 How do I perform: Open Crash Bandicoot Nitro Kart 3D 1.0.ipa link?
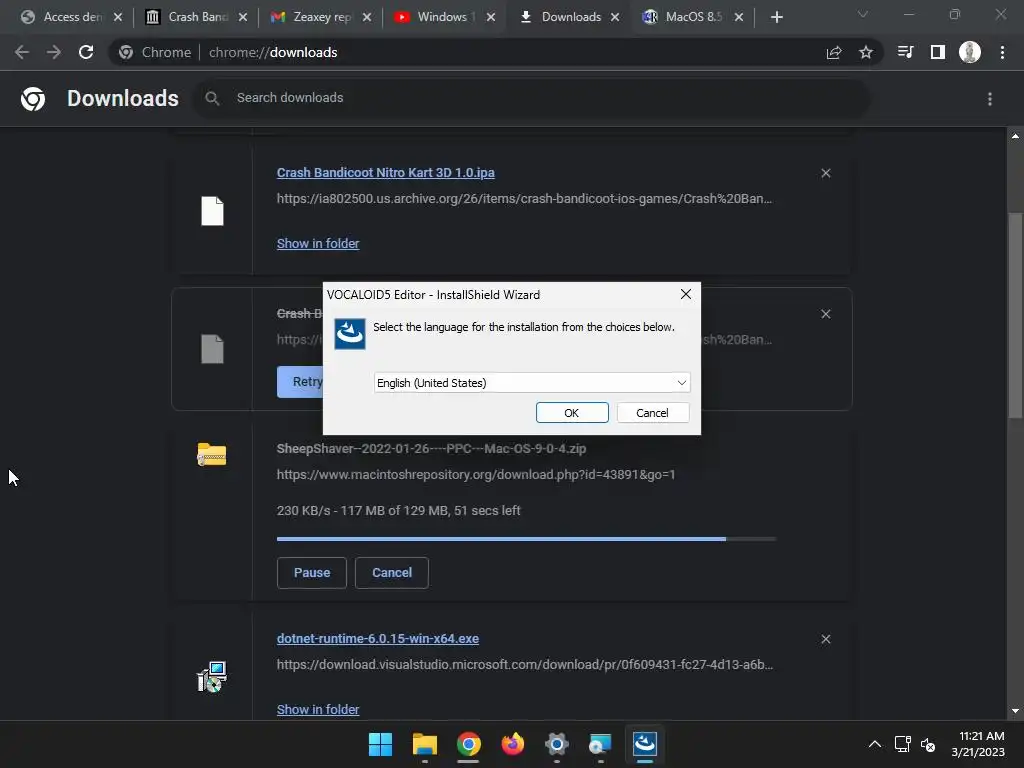tap(385, 173)
